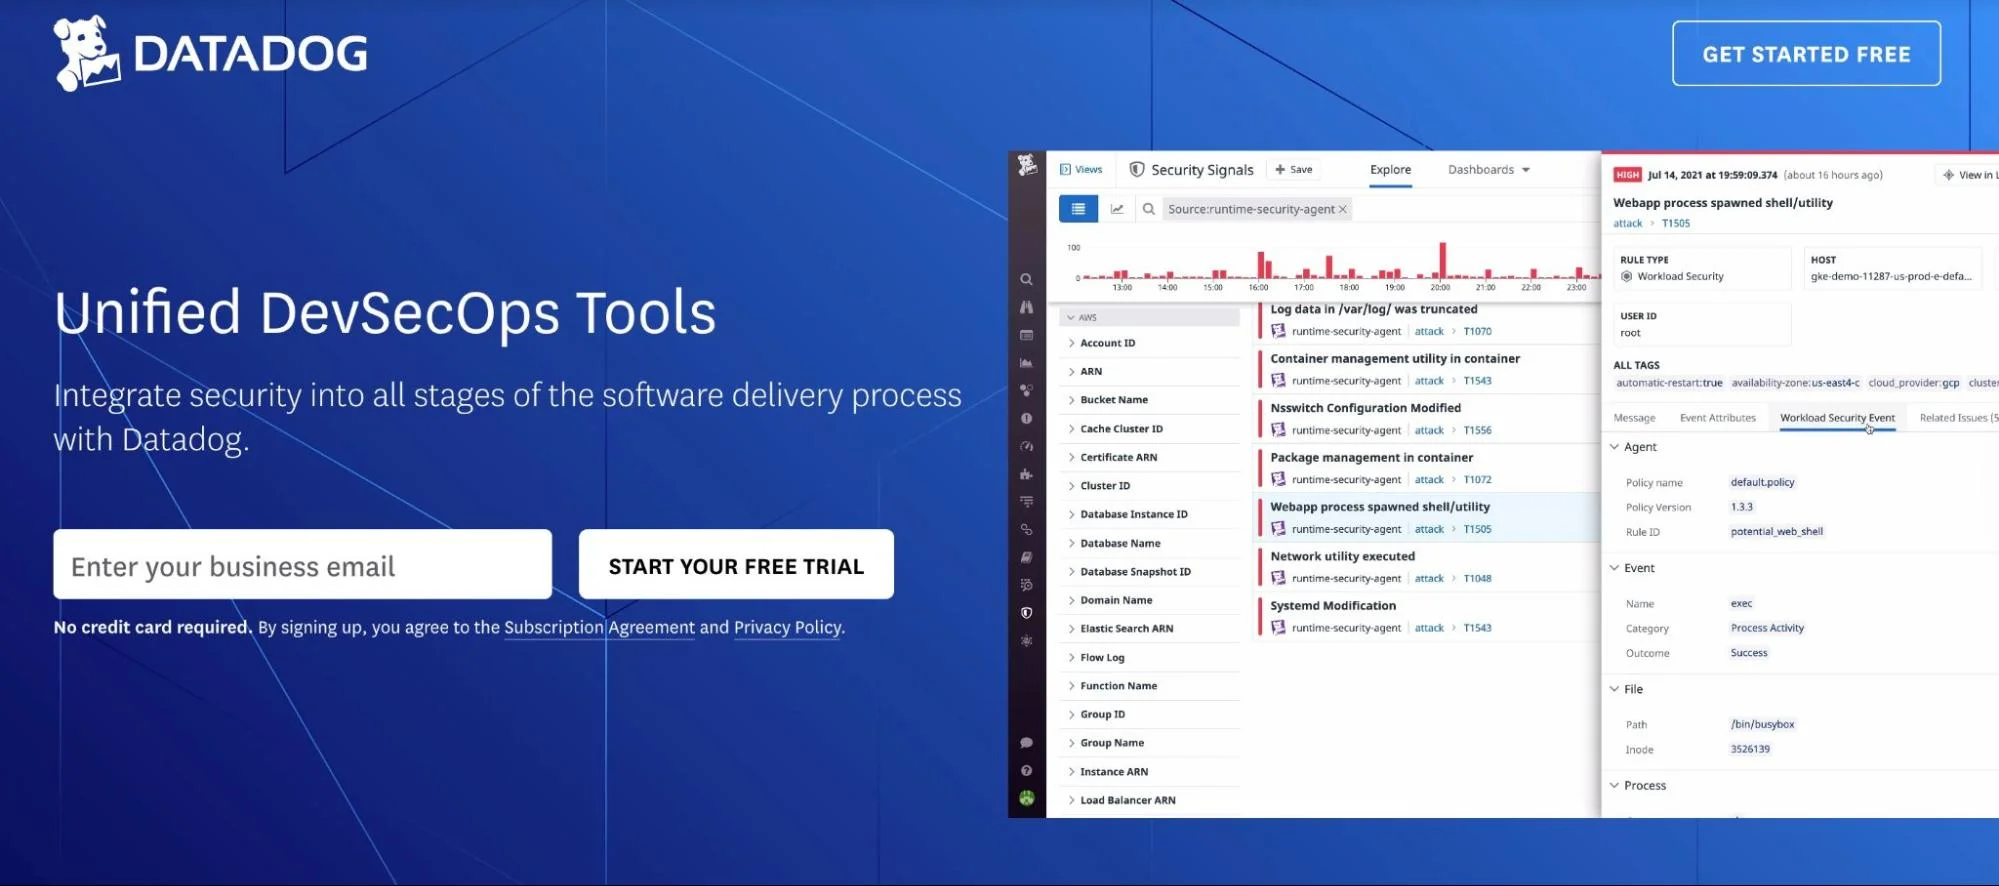Click the sidebar magnifier search icon
Screen dimensions: 1999x886
point(1026,280)
